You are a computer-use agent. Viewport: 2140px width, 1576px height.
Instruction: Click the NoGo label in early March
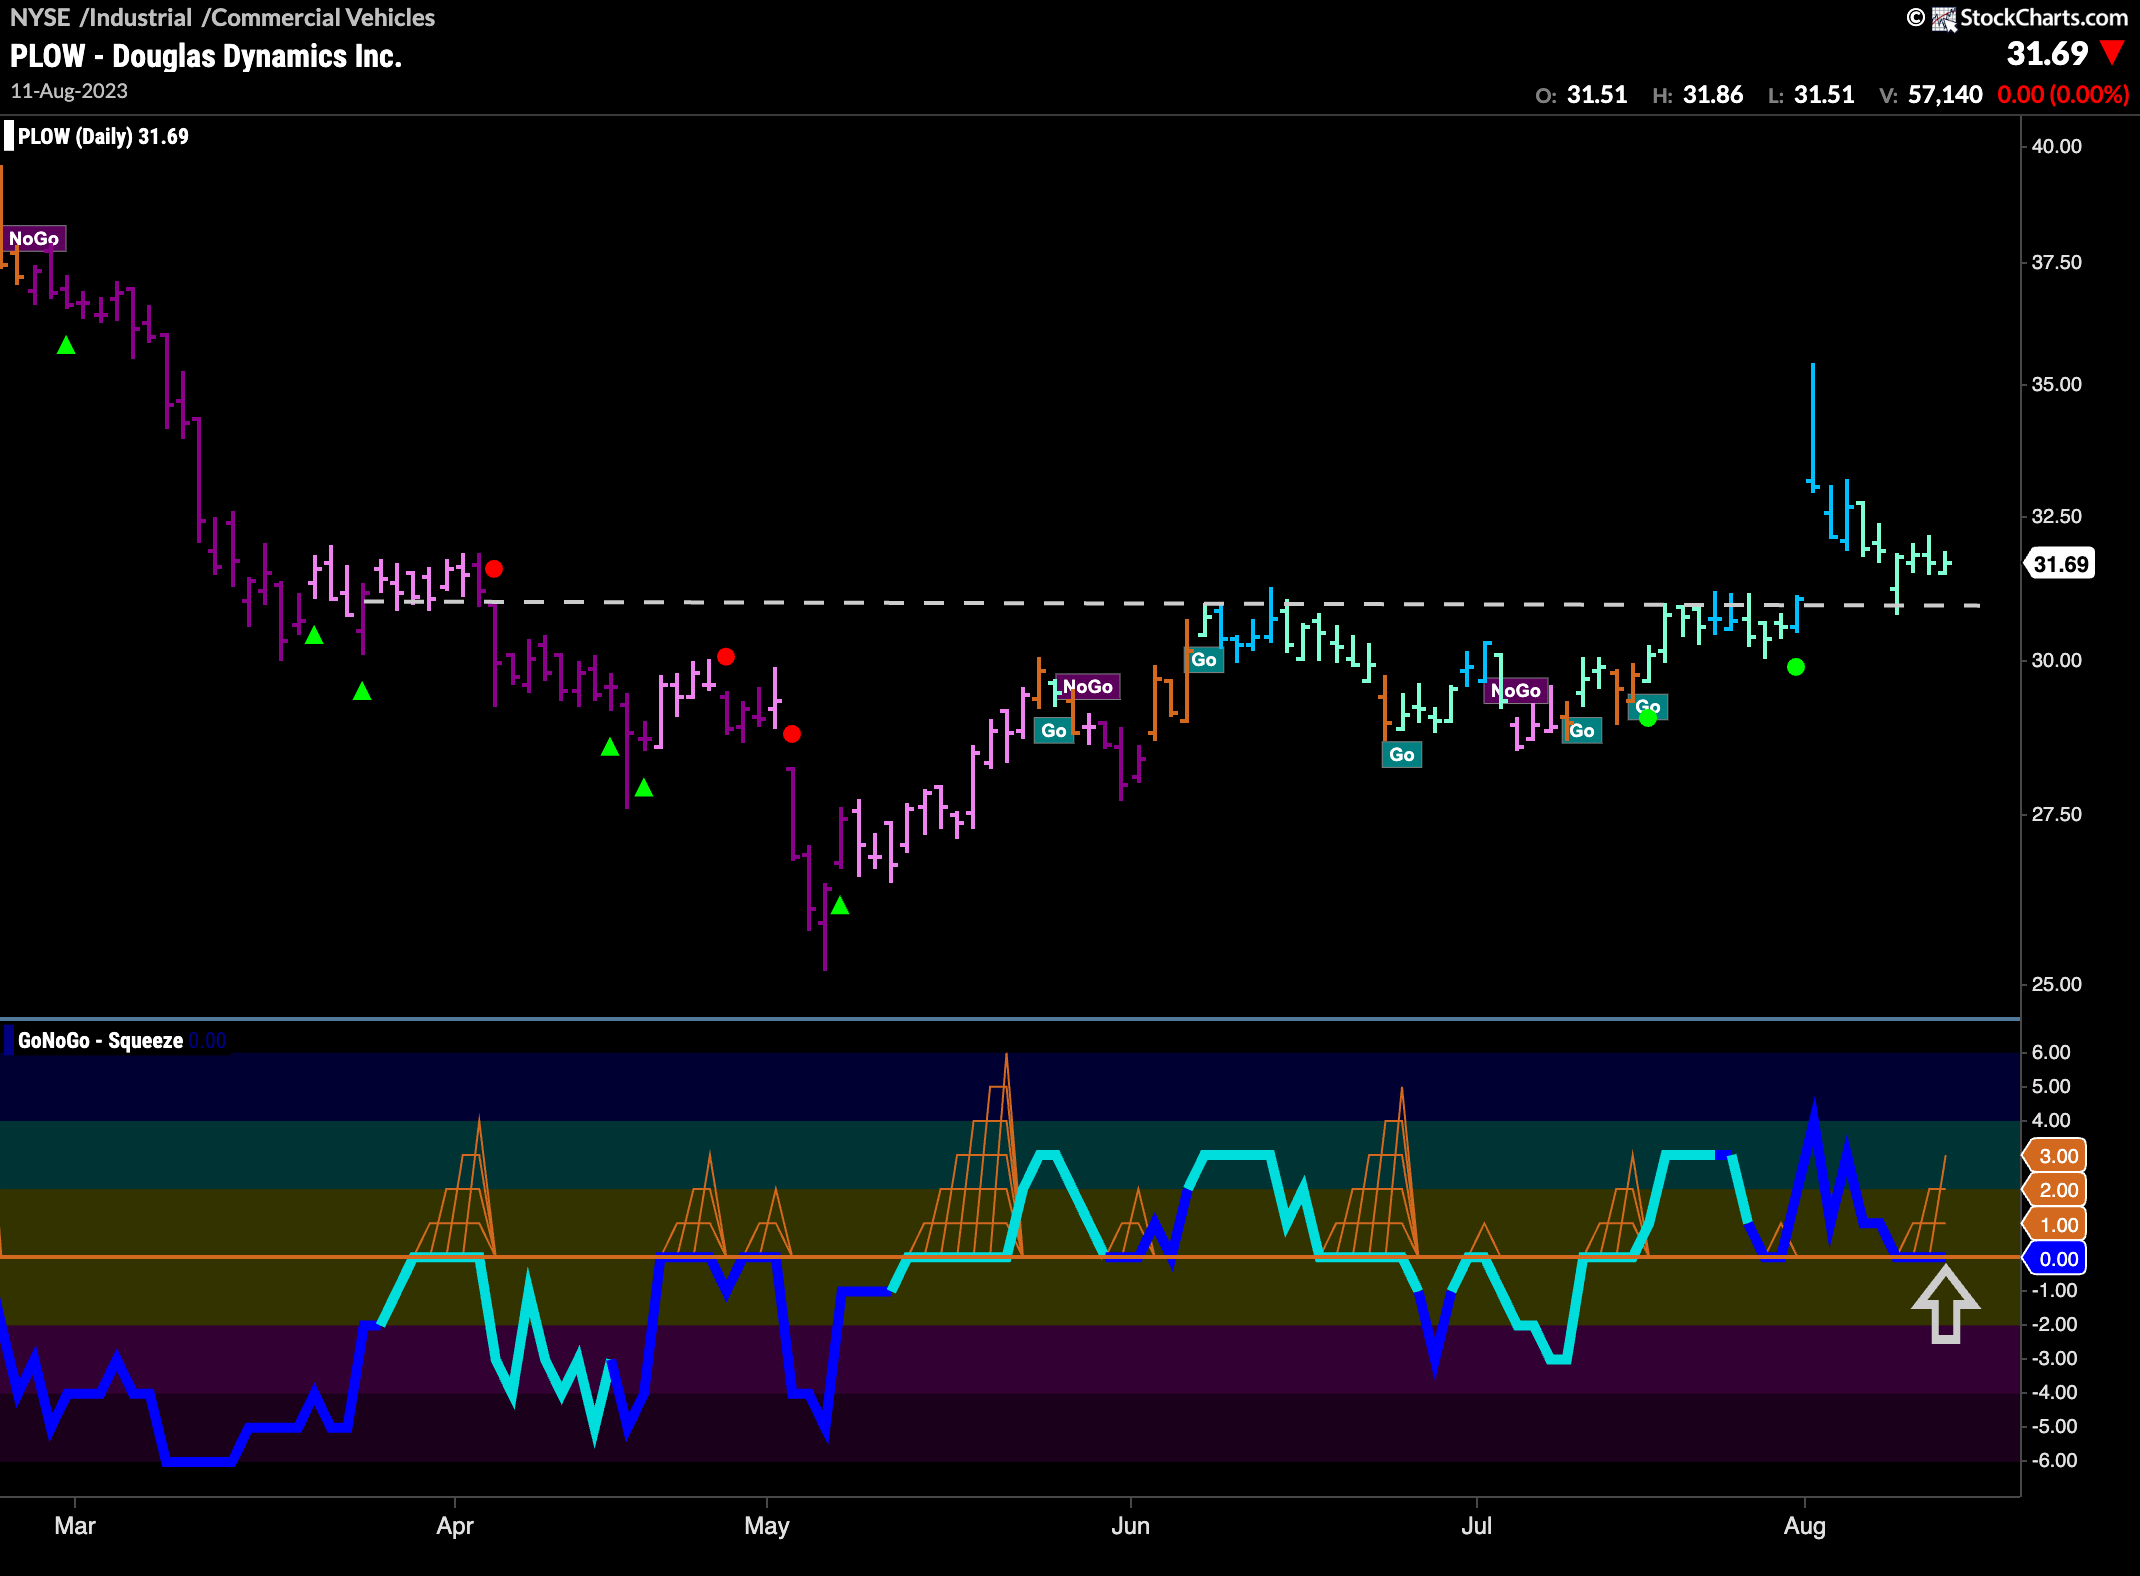pos(35,238)
